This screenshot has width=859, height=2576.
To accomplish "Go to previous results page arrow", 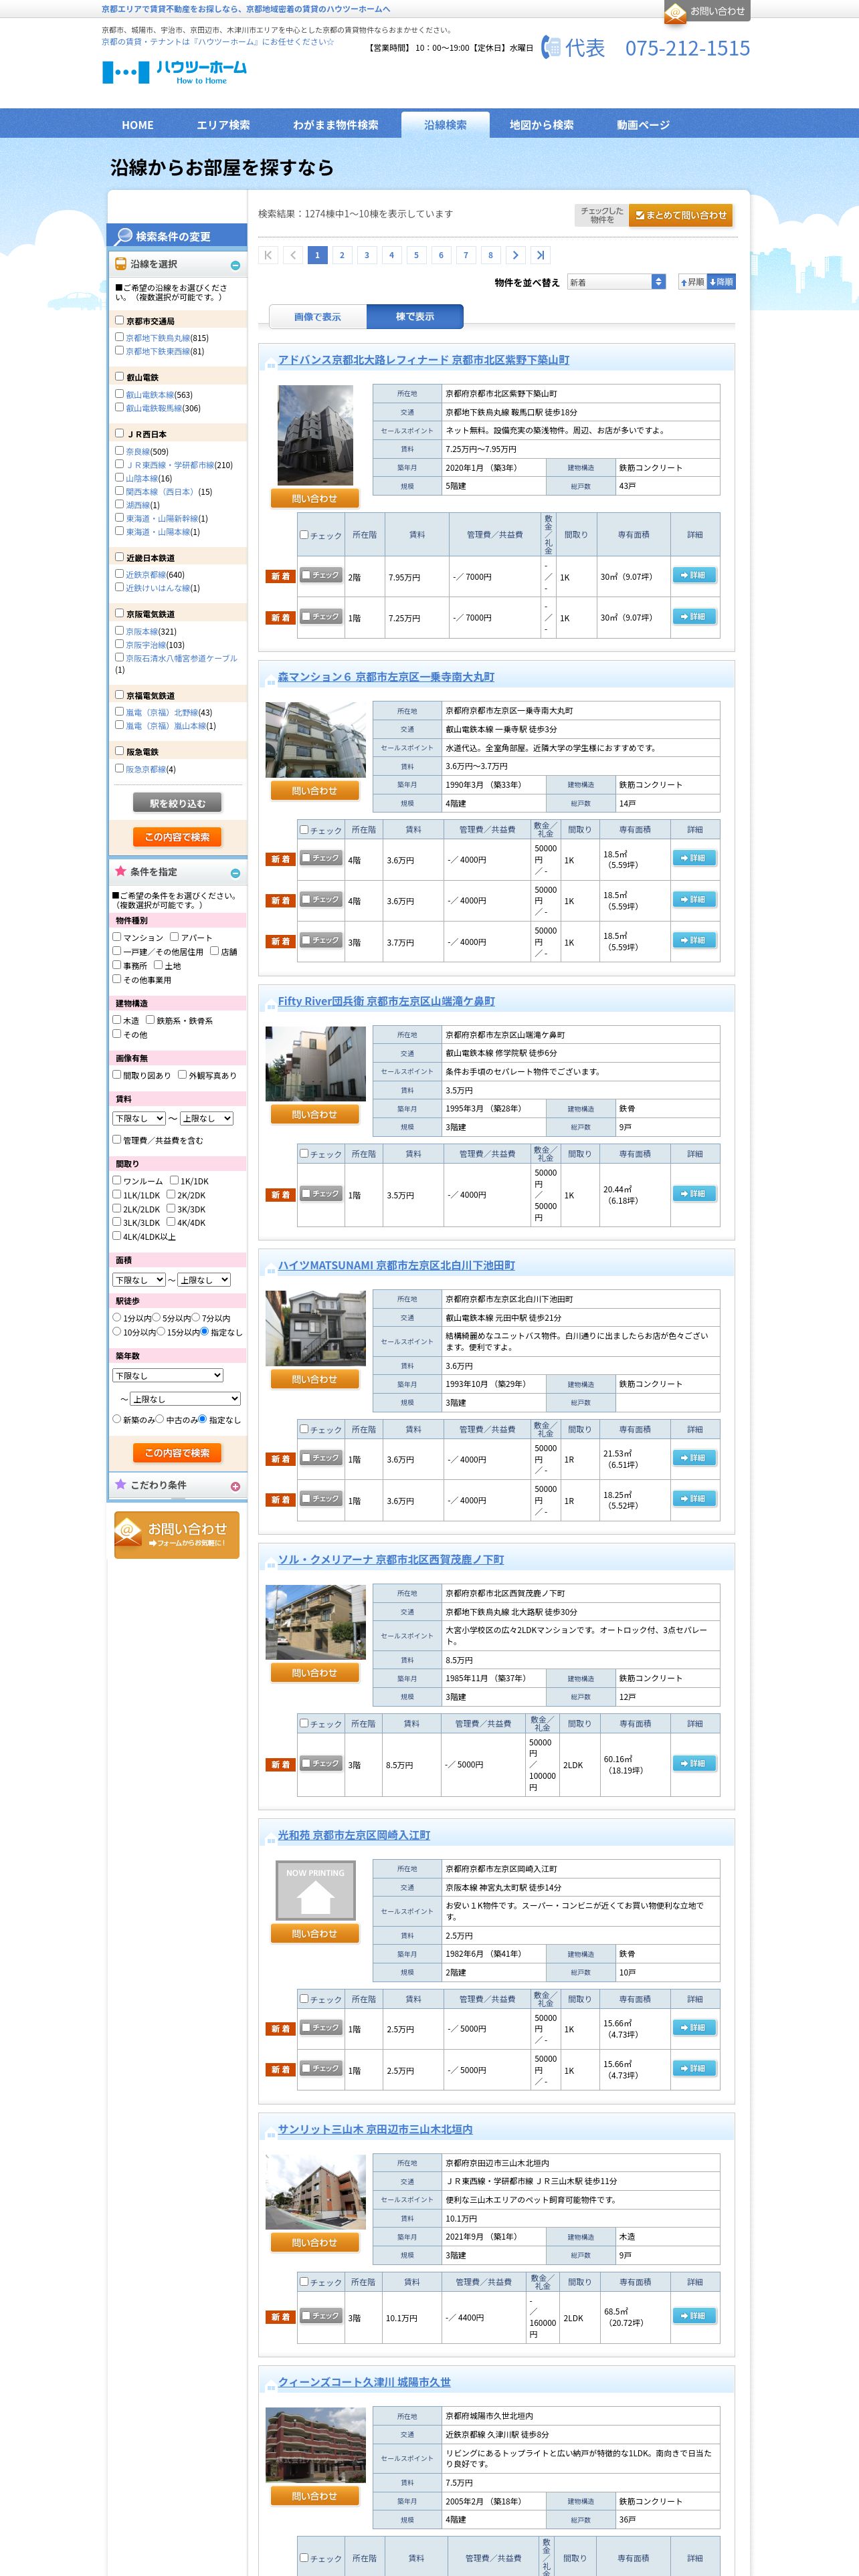I will [293, 255].
